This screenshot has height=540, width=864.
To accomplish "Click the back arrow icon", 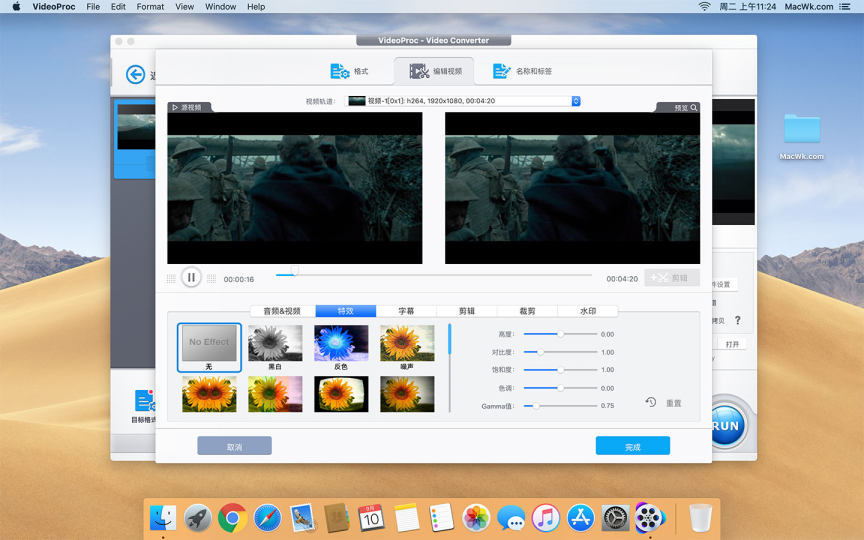I will point(135,75).
